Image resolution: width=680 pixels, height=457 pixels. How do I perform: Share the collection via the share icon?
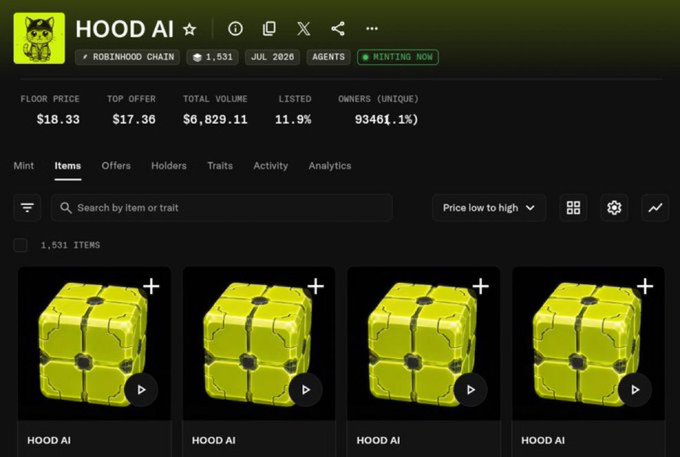[x=338, y=29]
